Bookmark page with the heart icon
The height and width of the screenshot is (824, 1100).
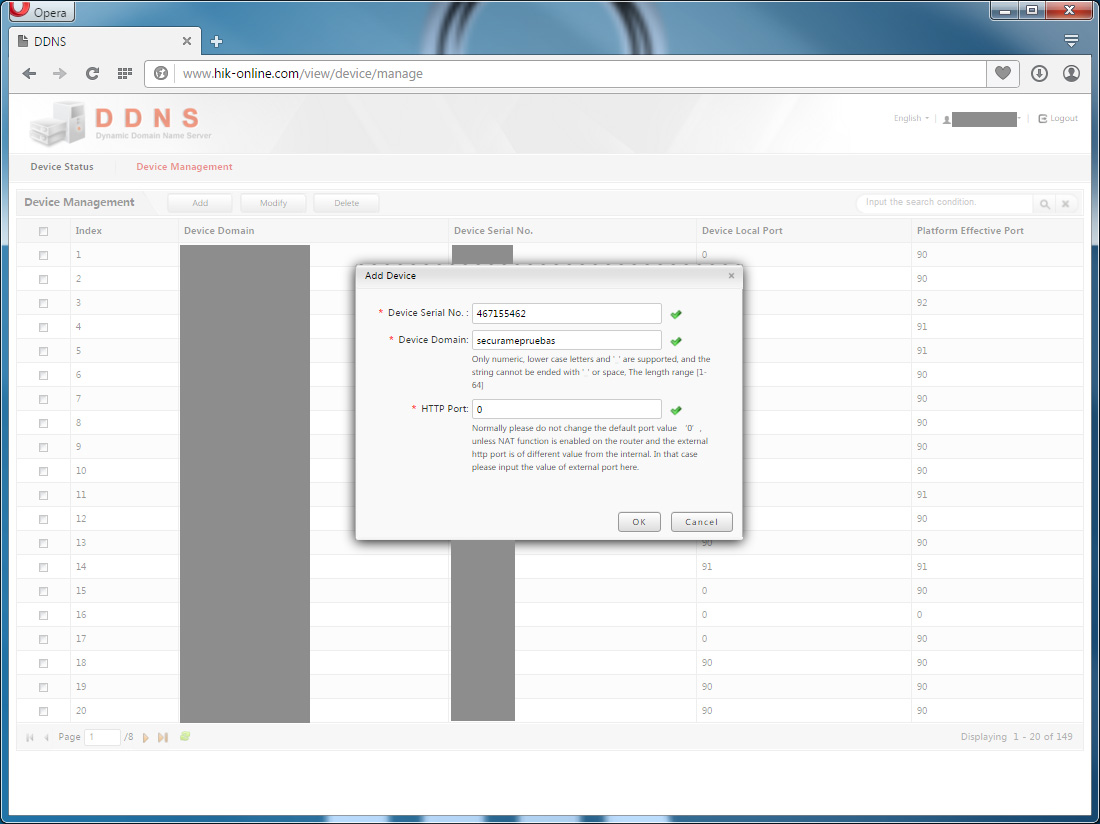click(x=1002, y=73)
